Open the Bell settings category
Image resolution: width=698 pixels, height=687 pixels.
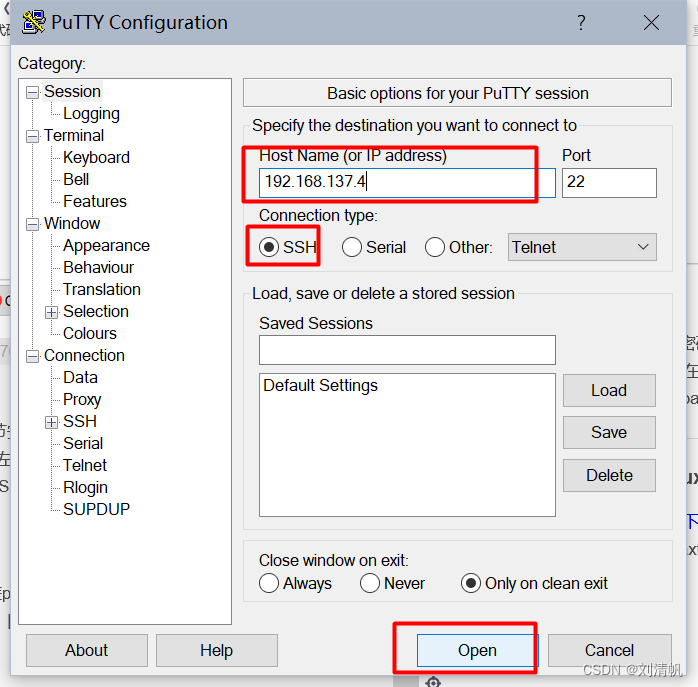click(76, 179)
